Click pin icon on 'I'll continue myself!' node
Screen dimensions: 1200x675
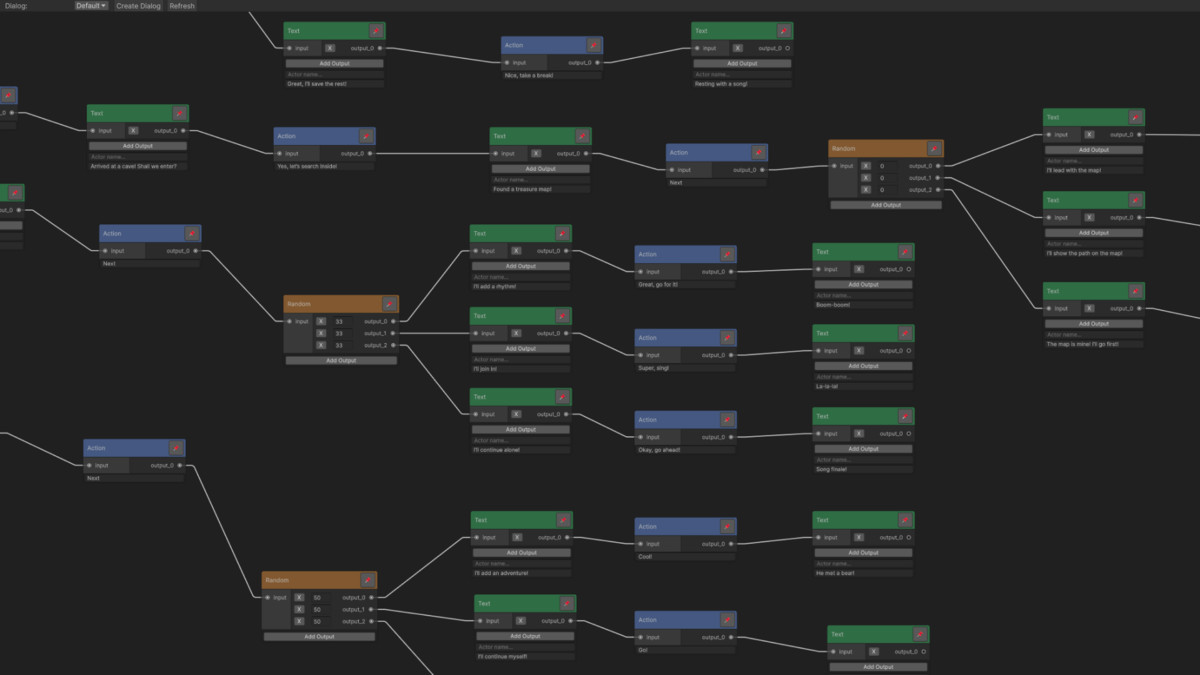tap(567, 604)
